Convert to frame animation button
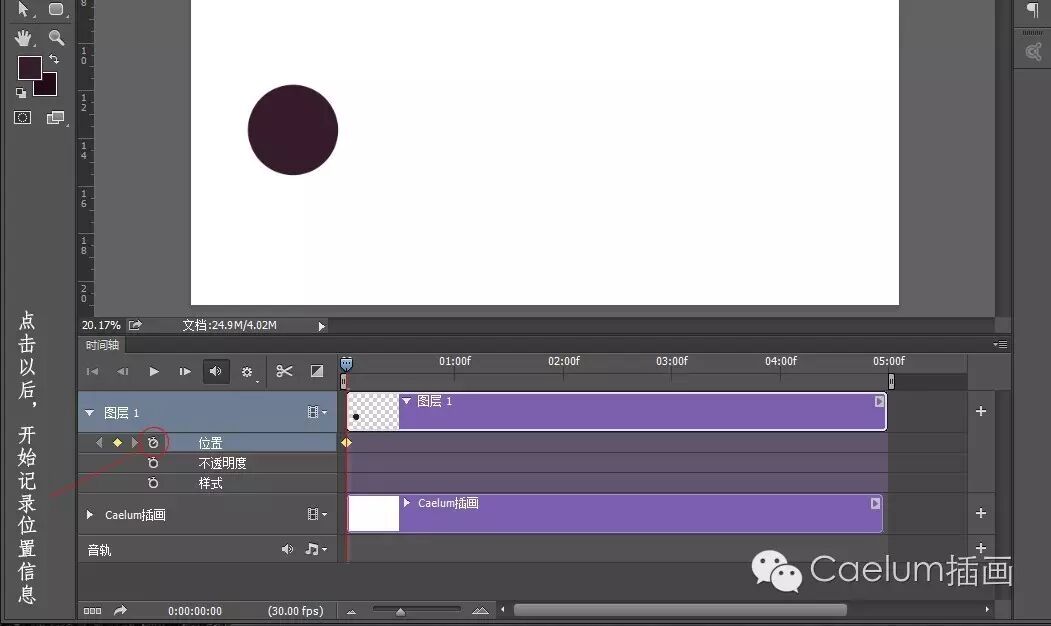Screen dimensions: 1051x626 pos(92,611)
